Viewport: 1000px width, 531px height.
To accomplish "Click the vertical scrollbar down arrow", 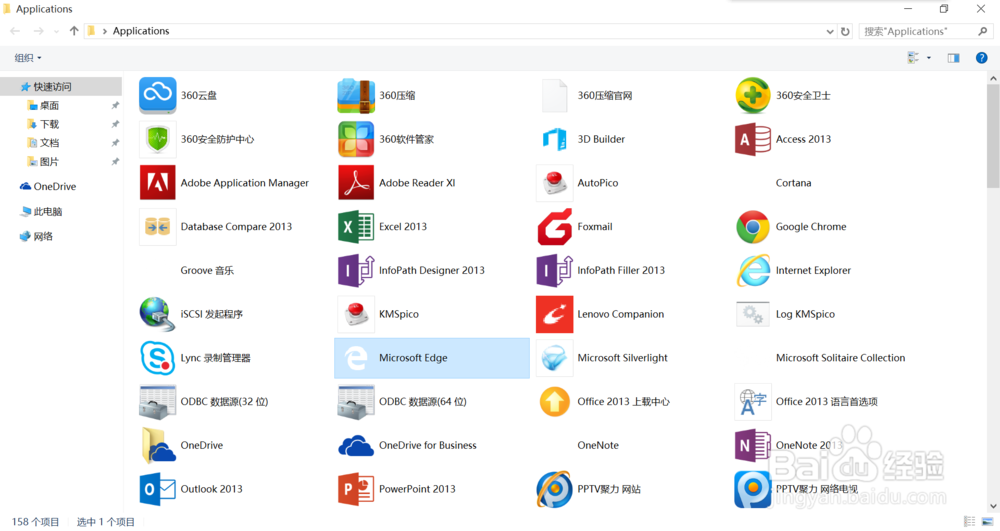I will coord(993,506).
